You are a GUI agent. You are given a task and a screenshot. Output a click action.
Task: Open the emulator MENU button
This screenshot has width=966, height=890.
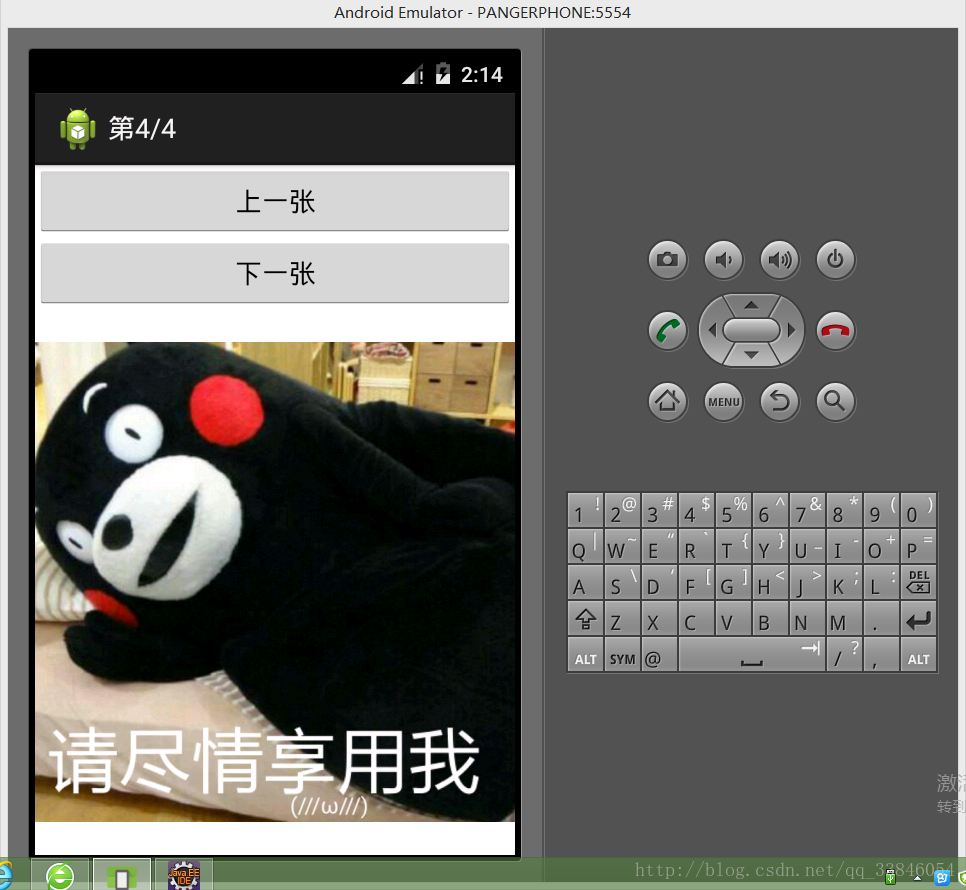[723, 402]
